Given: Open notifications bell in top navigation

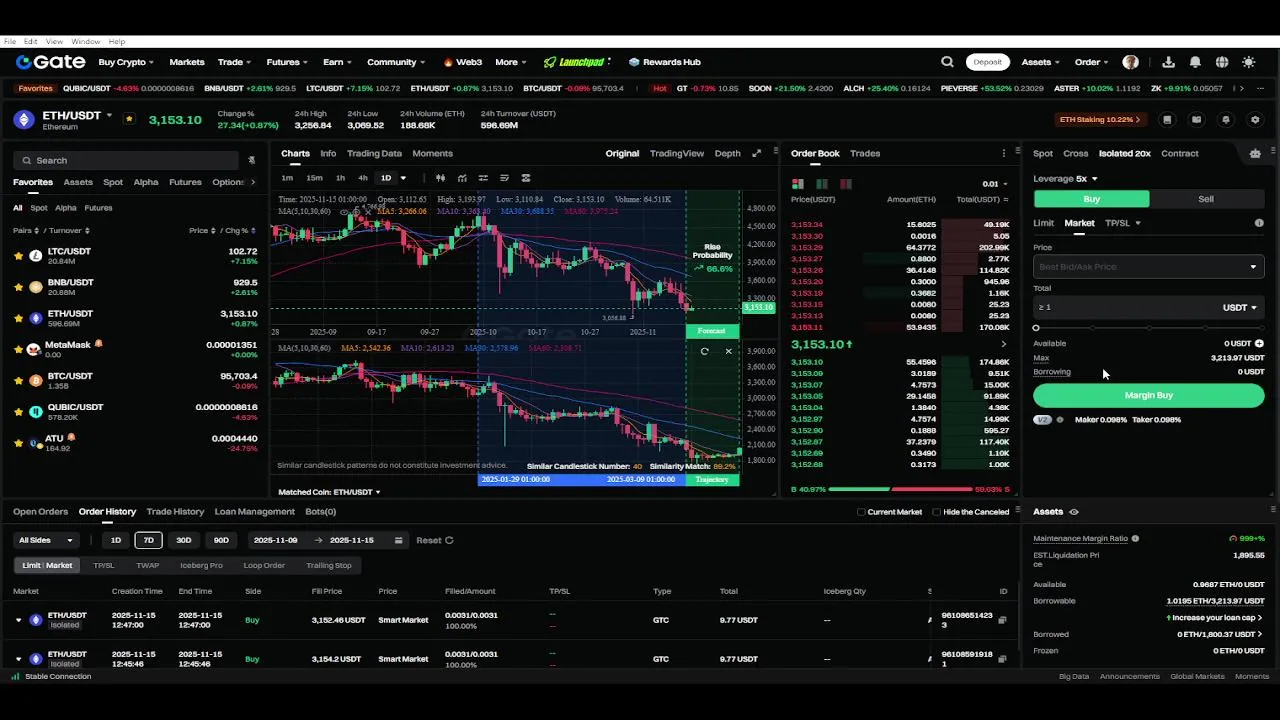Looking at the screenshot, I should [1195, 62].
